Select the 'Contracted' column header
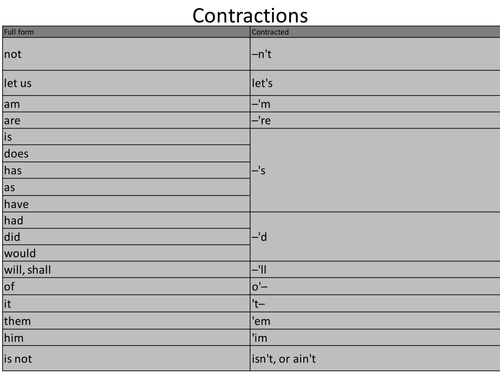This screenshot has width=500, height=375. (x=375, y=32)
